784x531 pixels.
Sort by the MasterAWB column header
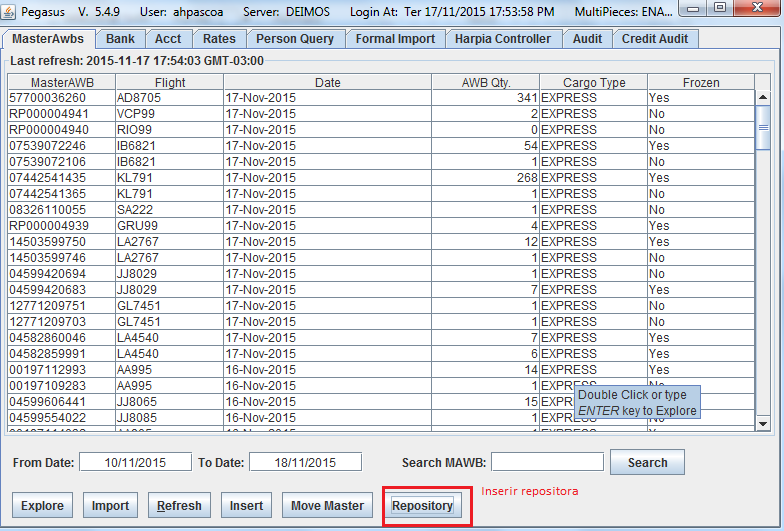(62, 82)
